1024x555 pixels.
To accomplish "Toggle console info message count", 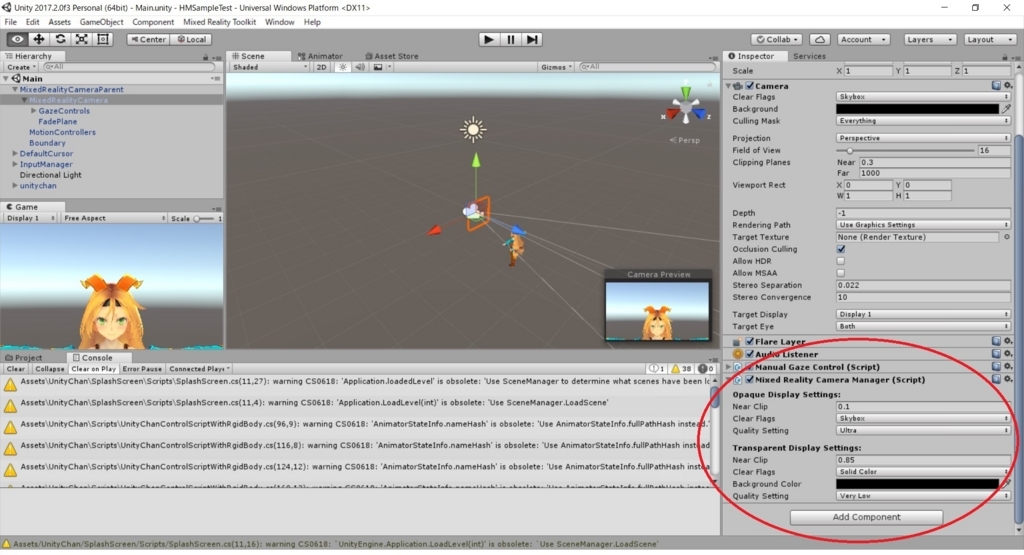I will (x=657, y=369).
